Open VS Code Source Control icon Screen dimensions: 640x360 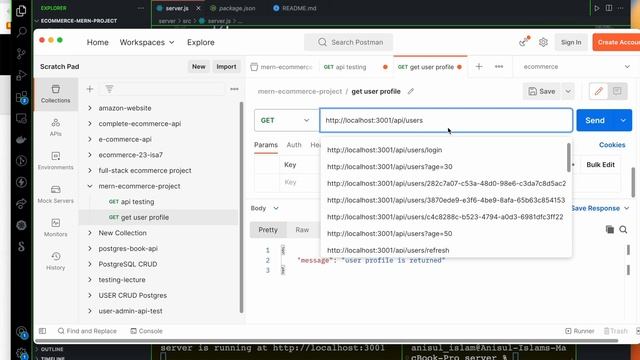pyautogui.click(x=21, y=53)
